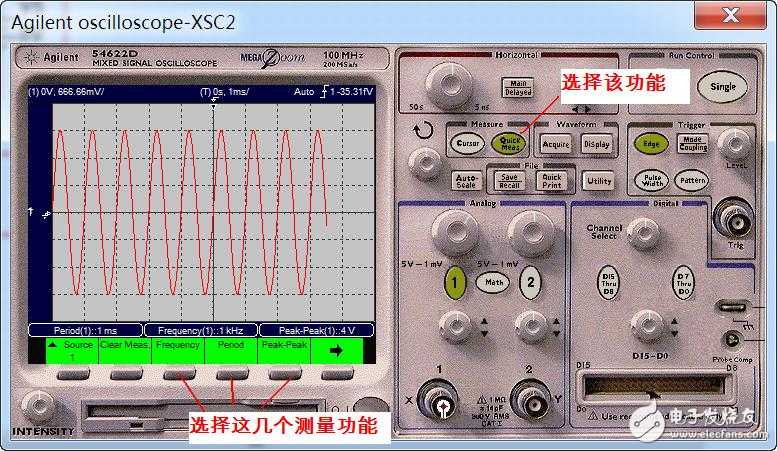
Task: Choose the Source softkey on screen
Action: (72, 350)
